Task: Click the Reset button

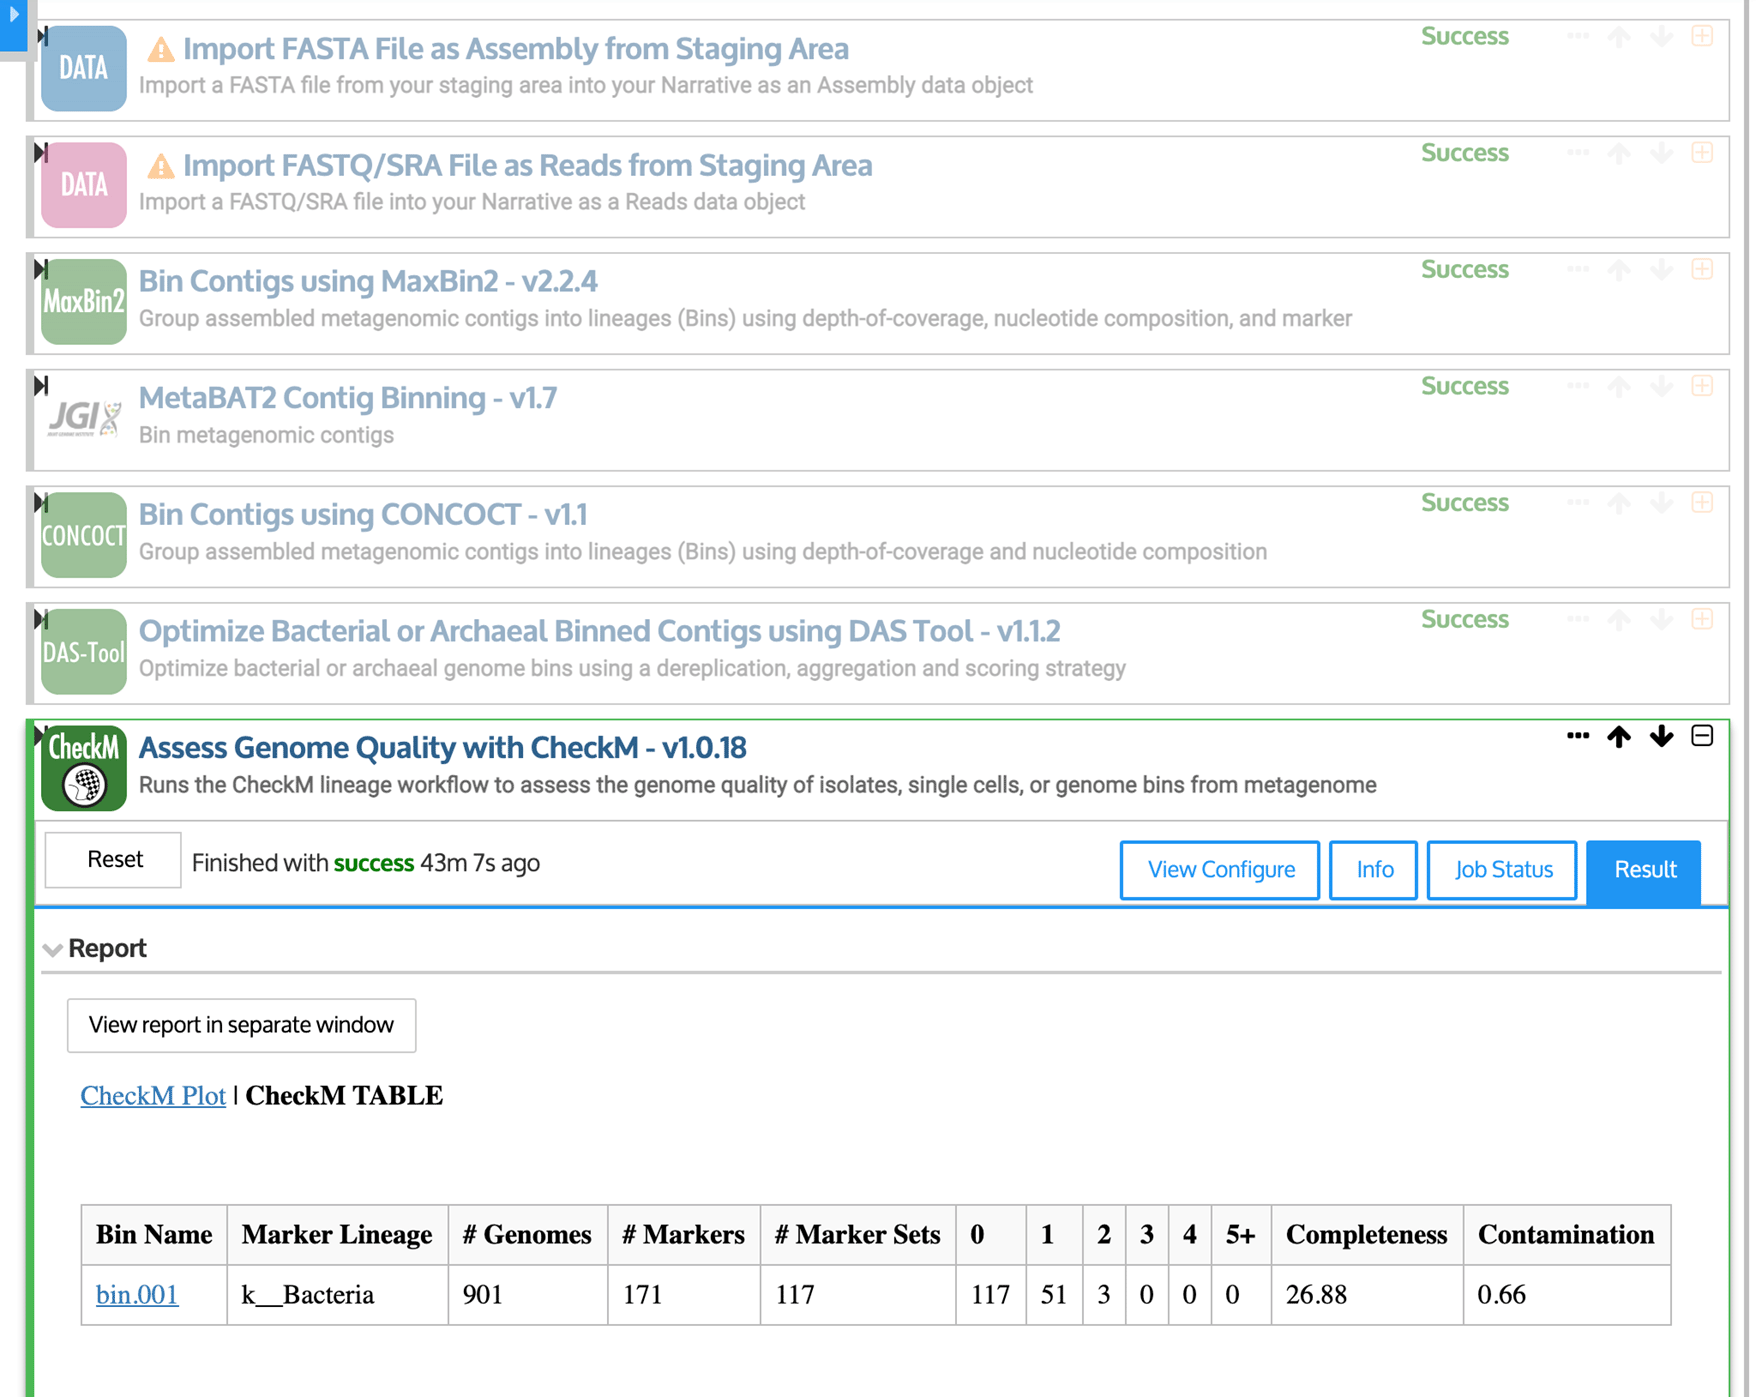Action: [x=114, y=860]
